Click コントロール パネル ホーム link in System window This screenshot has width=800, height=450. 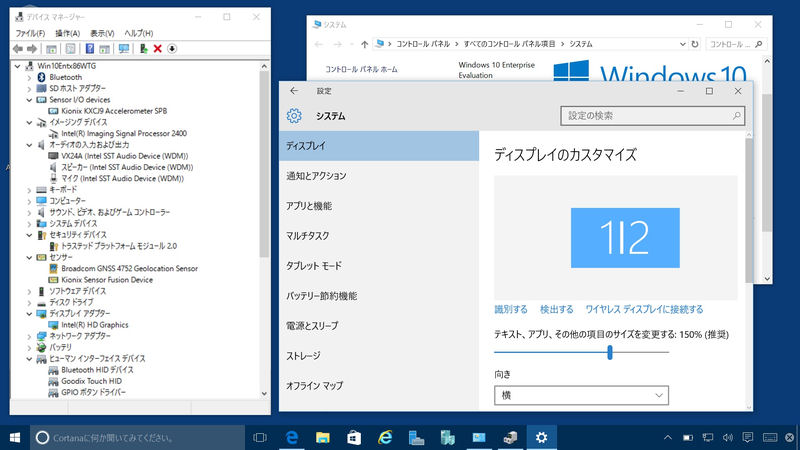[361, 69]
